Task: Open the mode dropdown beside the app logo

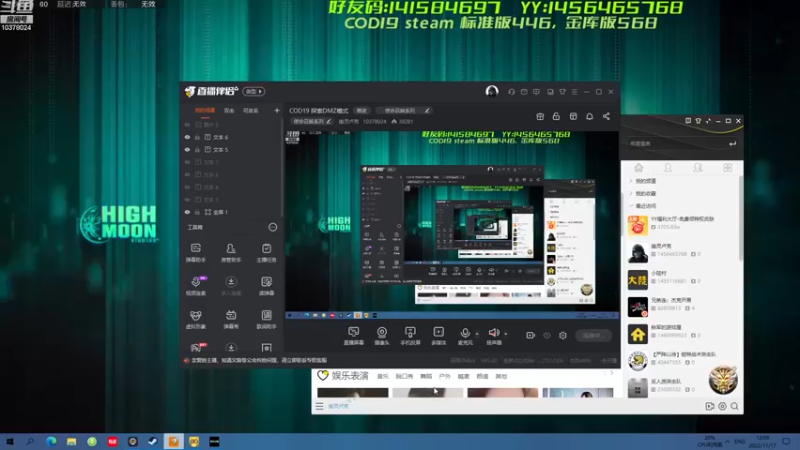Action: tap(254, 91)
